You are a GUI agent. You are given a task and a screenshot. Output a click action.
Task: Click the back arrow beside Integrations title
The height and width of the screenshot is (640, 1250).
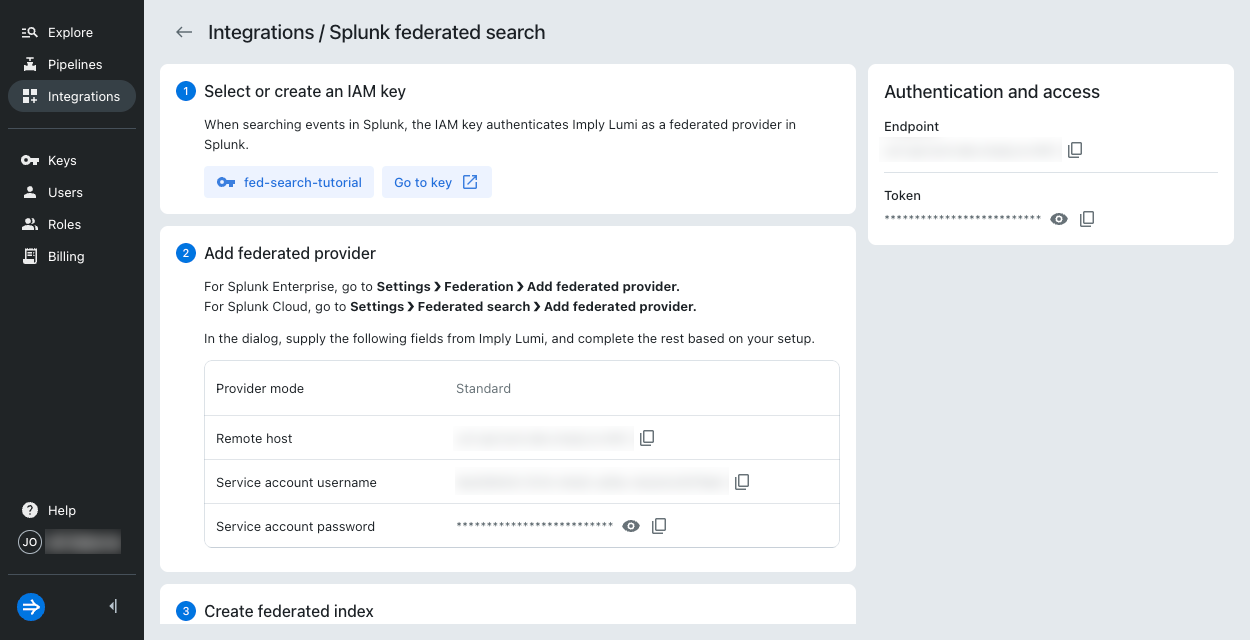(x=184, y=32)
